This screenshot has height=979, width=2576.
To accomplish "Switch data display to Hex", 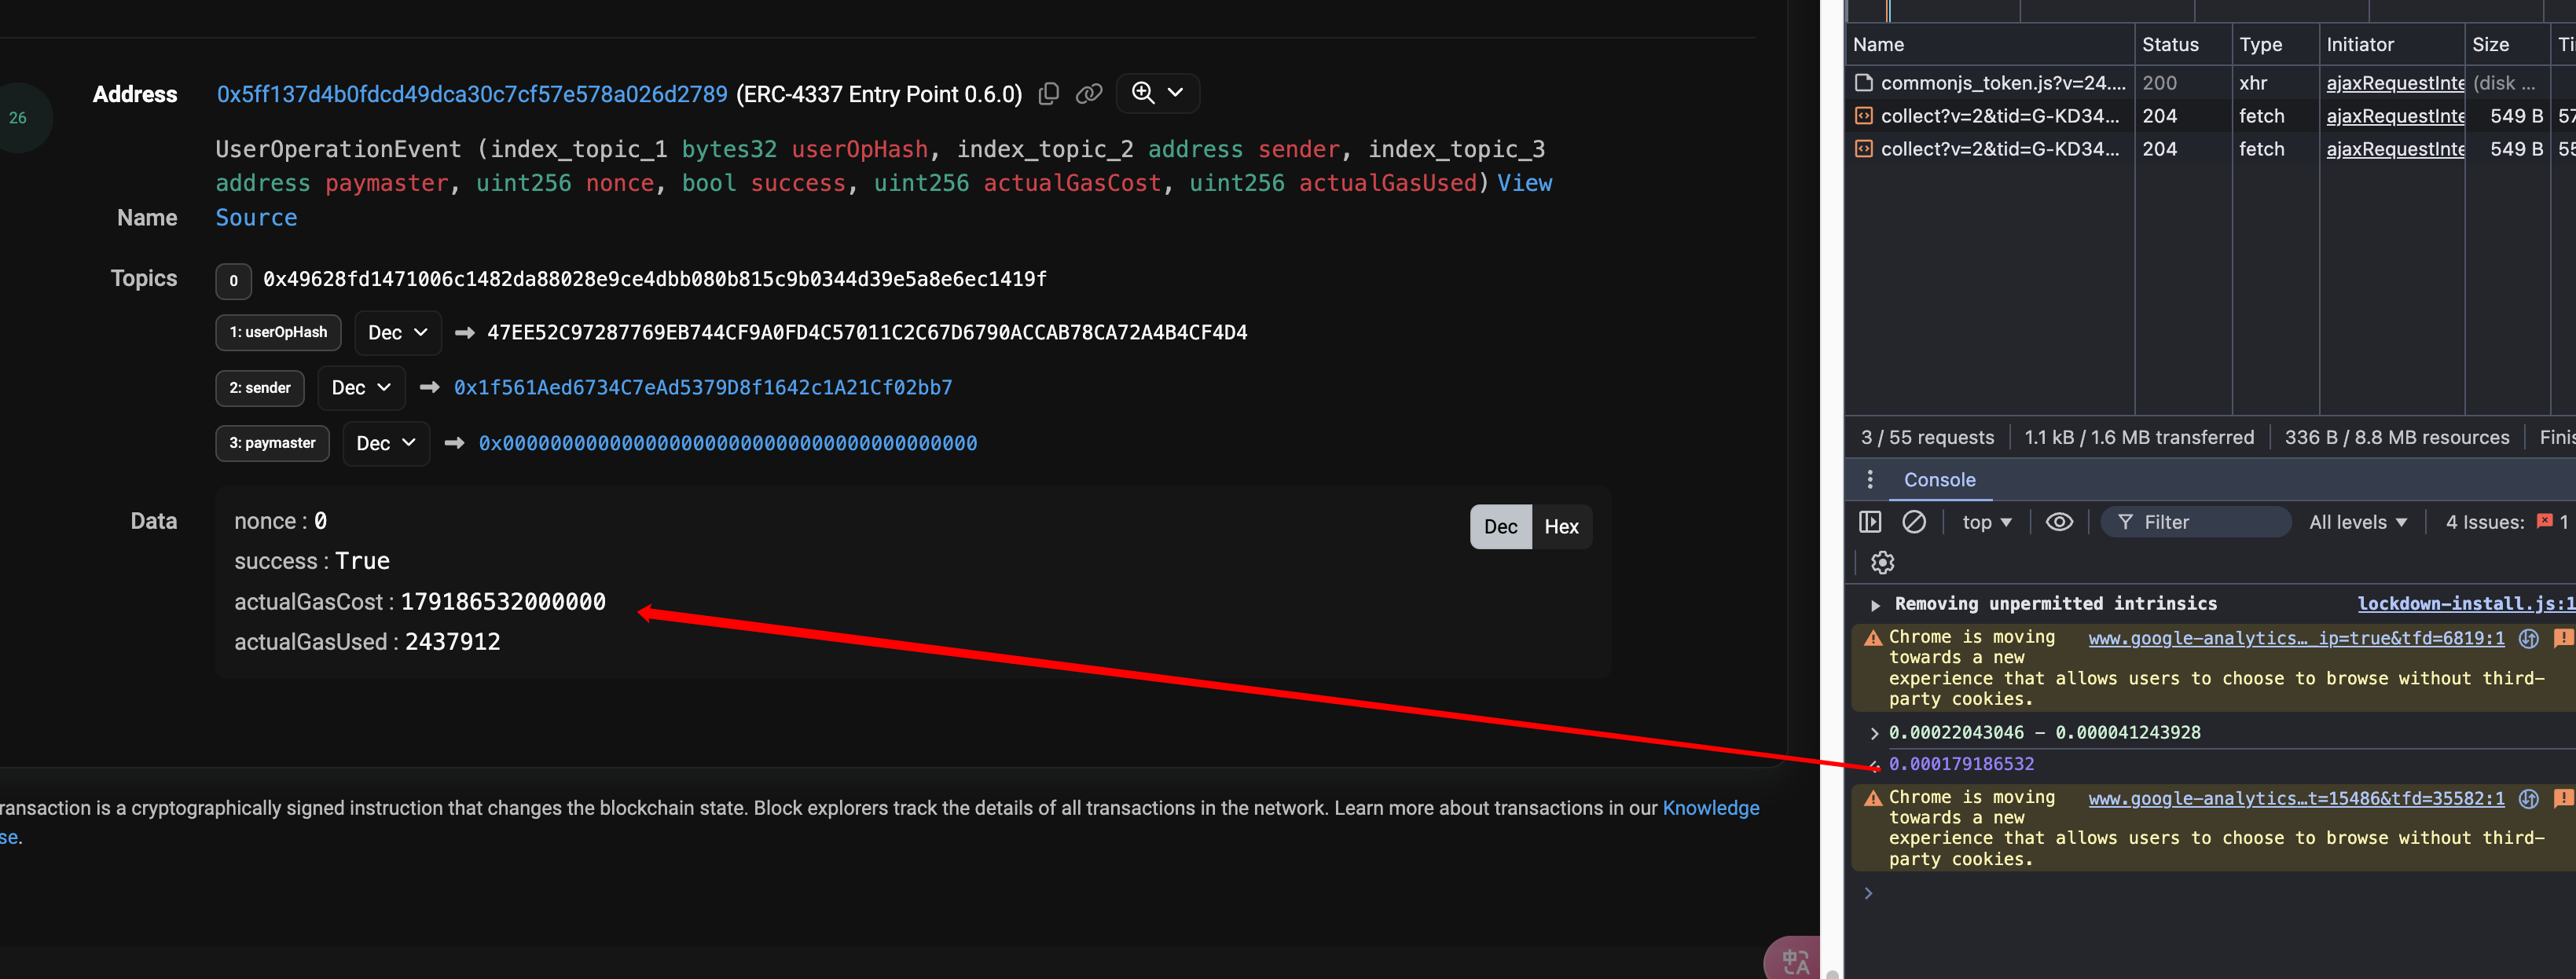I will (1561, 527).
